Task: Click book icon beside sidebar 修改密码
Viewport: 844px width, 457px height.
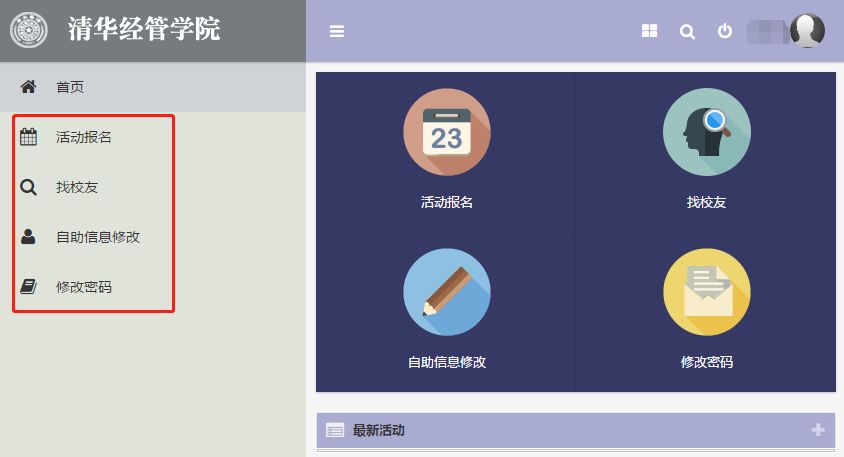Action: pyautogui.click(x=28, y=286)
